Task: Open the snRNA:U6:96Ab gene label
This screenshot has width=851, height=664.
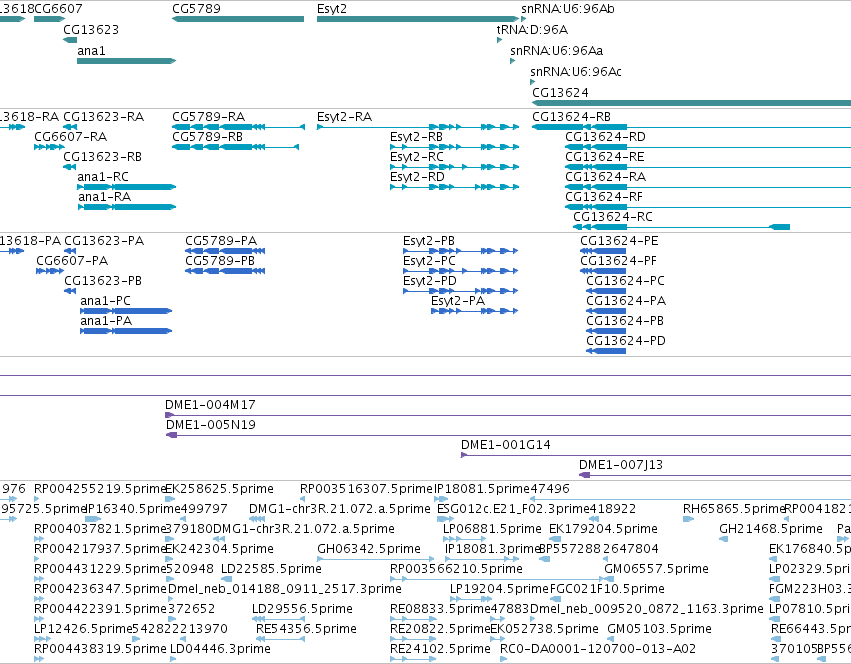Action: pos(568,9)
